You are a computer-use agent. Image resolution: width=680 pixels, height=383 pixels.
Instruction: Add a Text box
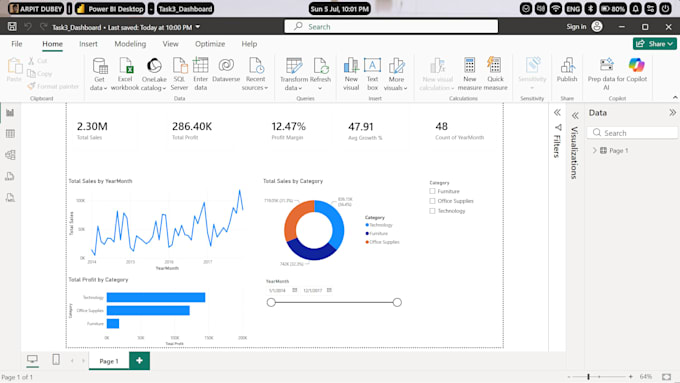373,74
